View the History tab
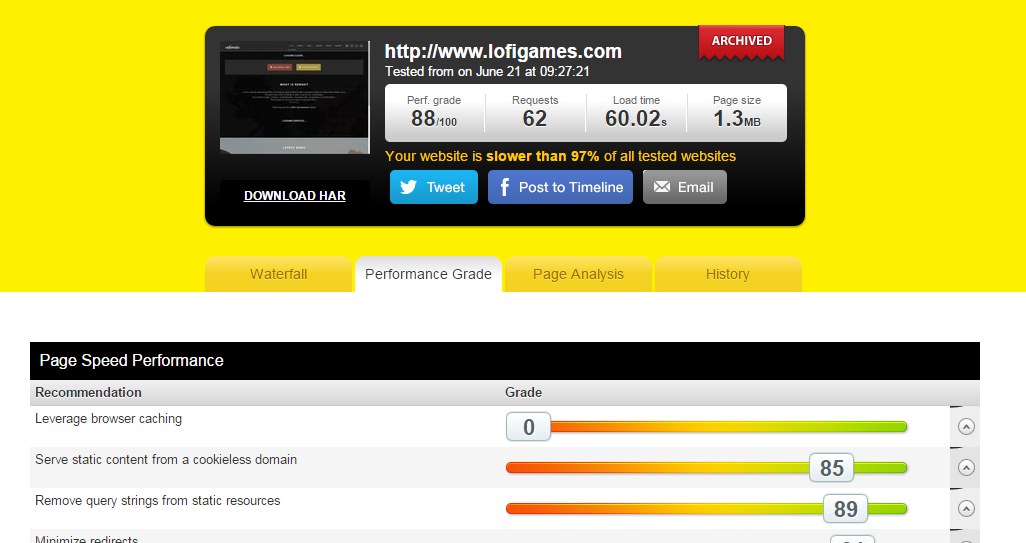The height and width of the screenshot is (543, 1026). (728, 274)
